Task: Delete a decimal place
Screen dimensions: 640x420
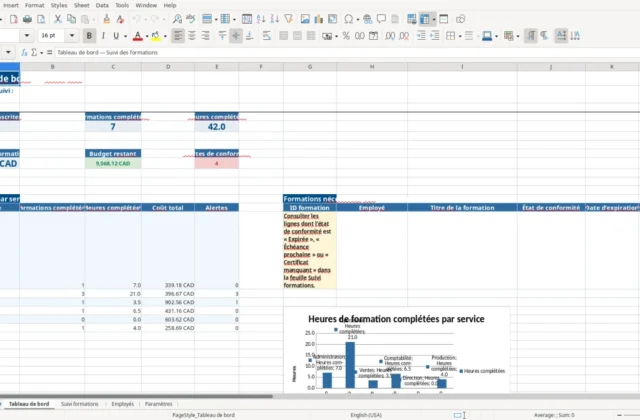Action: tap(404, 36)
